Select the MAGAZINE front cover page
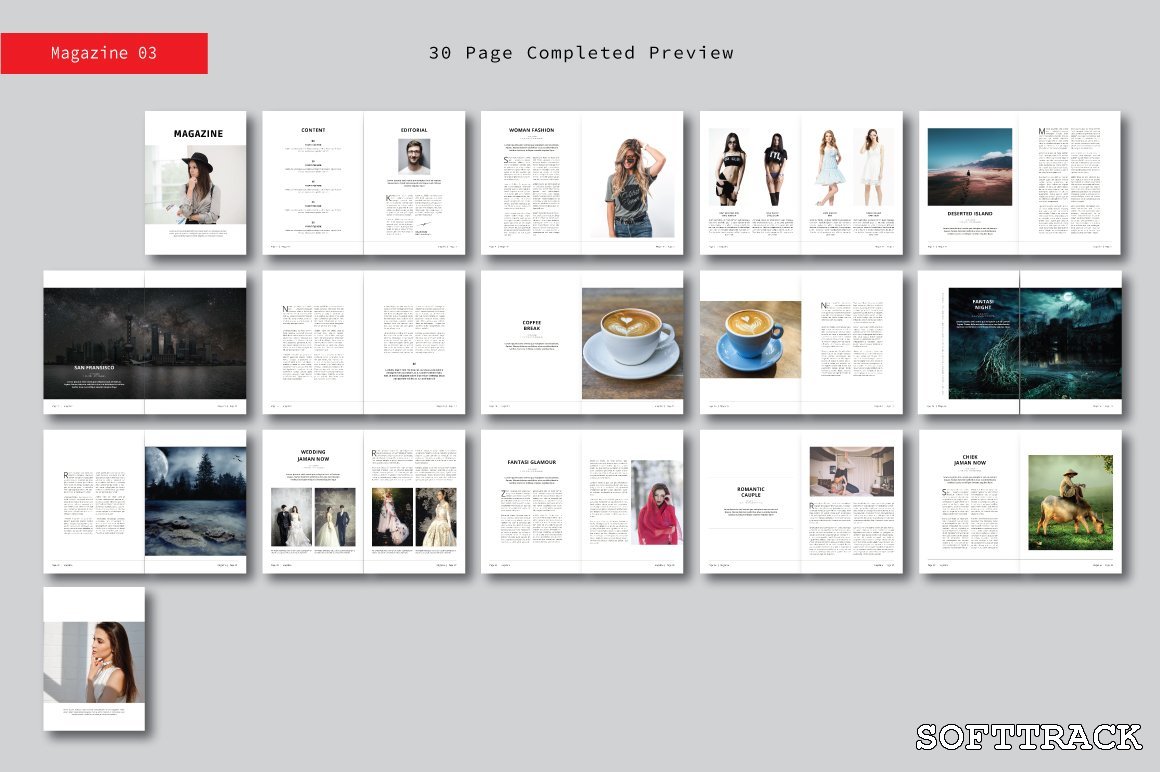This screenshot has width=1160, height=772. click(196, 182)
